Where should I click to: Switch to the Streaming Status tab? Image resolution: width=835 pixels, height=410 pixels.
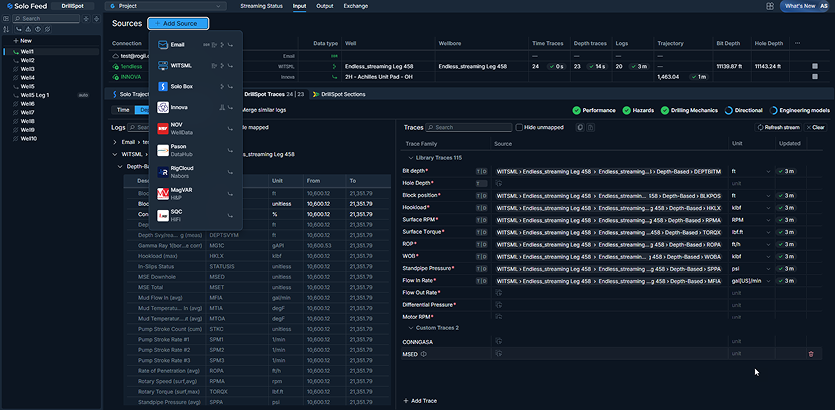[261, 6]
